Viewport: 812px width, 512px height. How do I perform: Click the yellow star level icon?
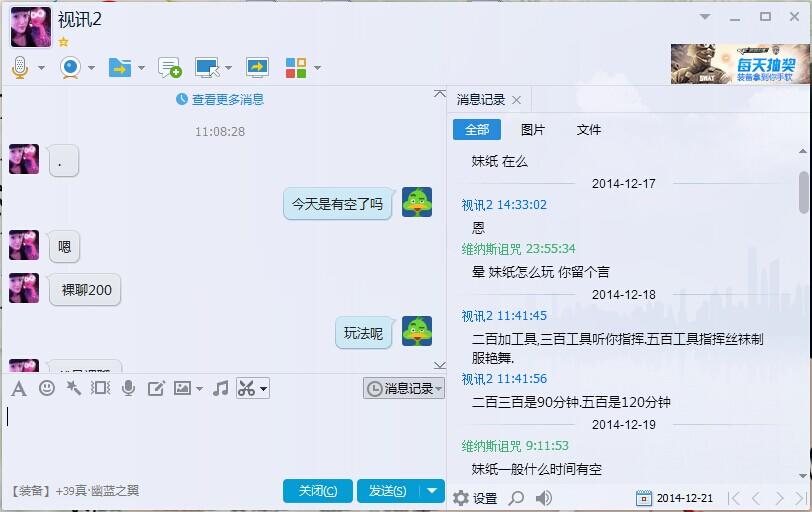63,42
